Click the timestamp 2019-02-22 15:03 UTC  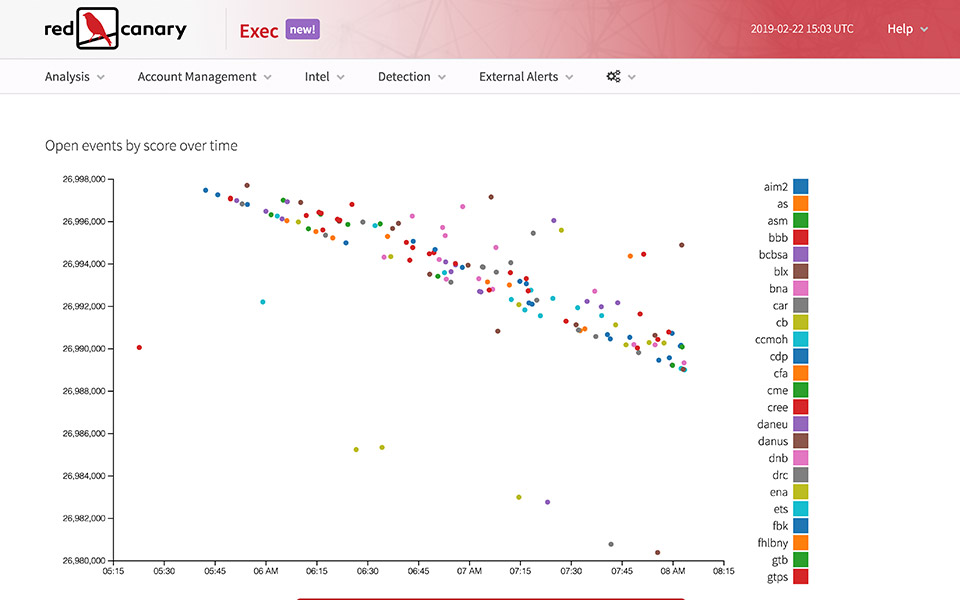[x=802, y=29]
